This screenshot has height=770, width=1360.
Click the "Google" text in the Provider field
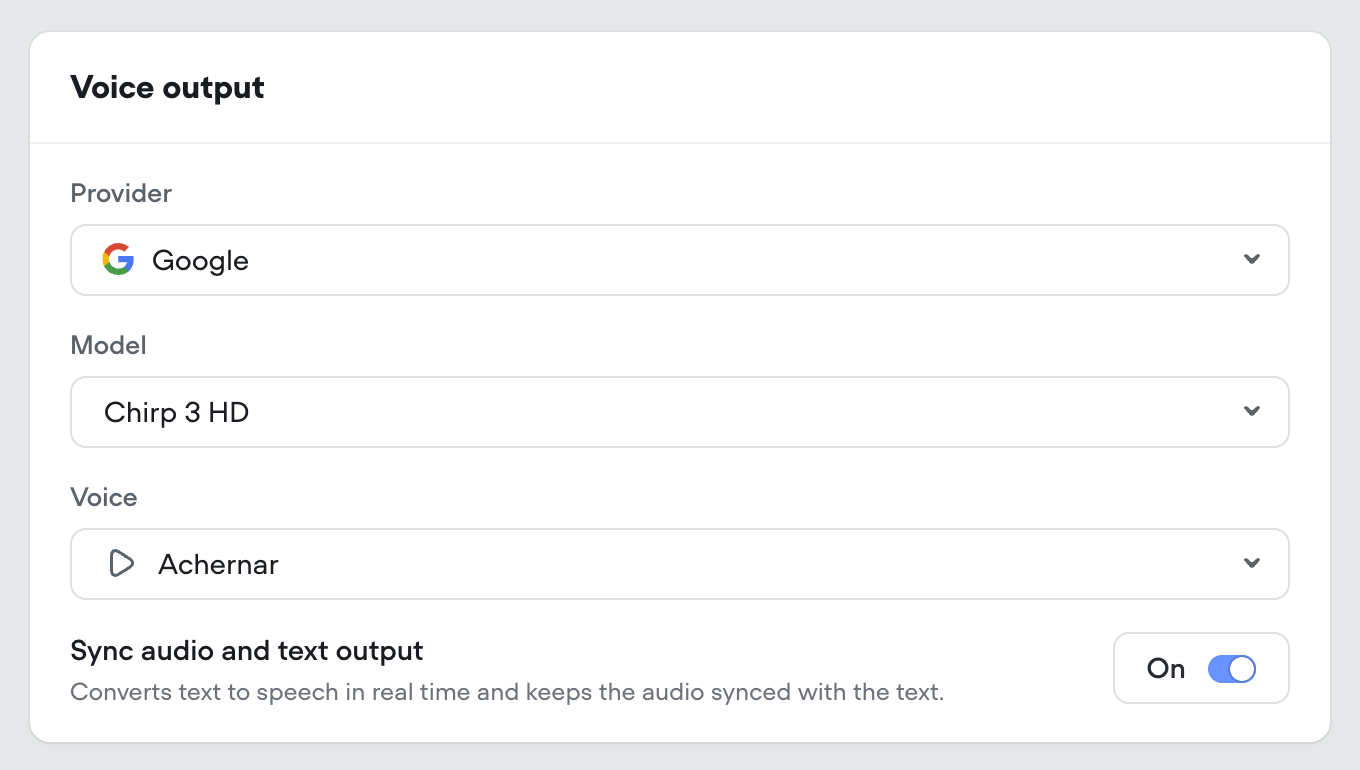(x=200, y=261)
